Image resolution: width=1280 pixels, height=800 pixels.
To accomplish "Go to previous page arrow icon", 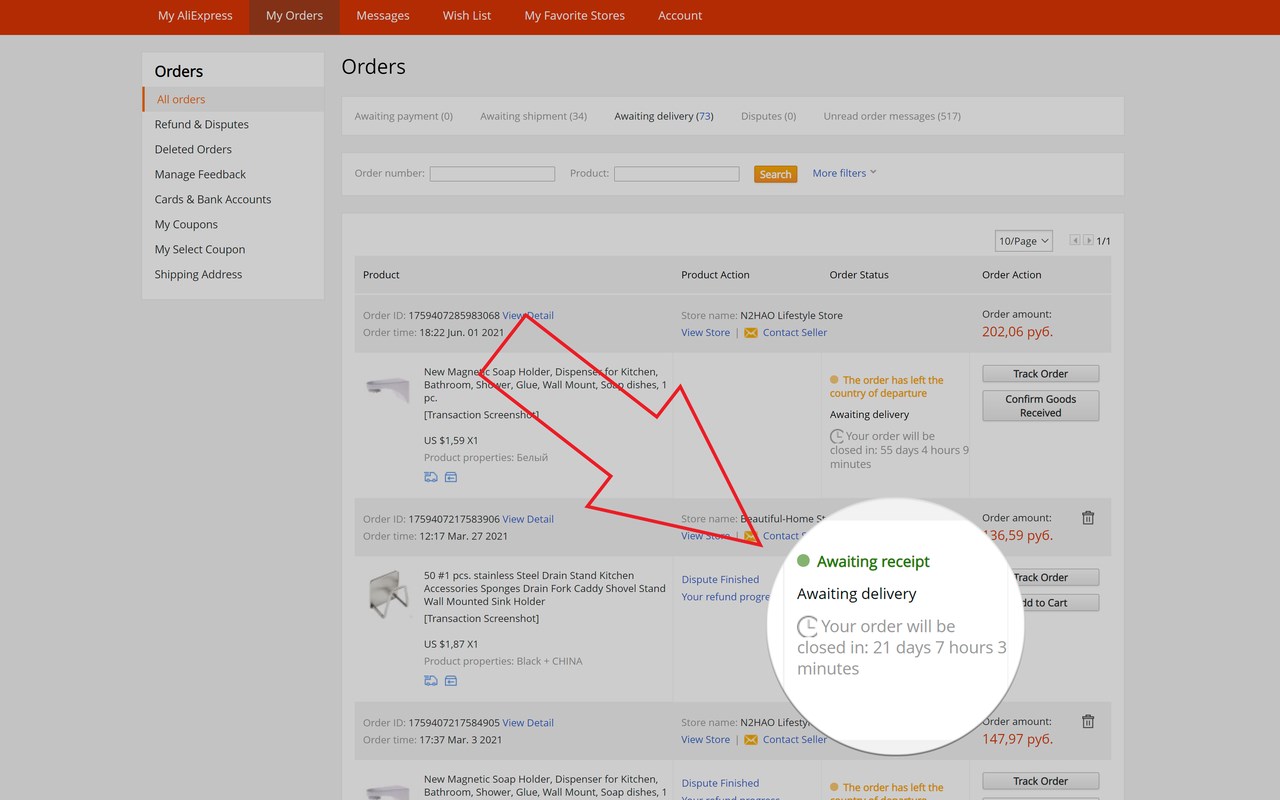I will coord(1075,240).
